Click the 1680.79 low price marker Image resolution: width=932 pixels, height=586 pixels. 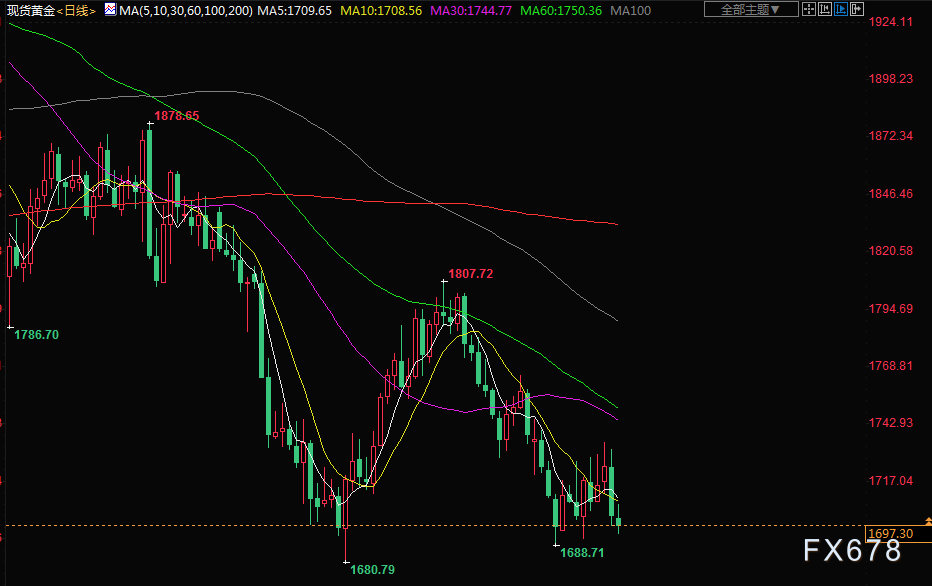point(372,569)
